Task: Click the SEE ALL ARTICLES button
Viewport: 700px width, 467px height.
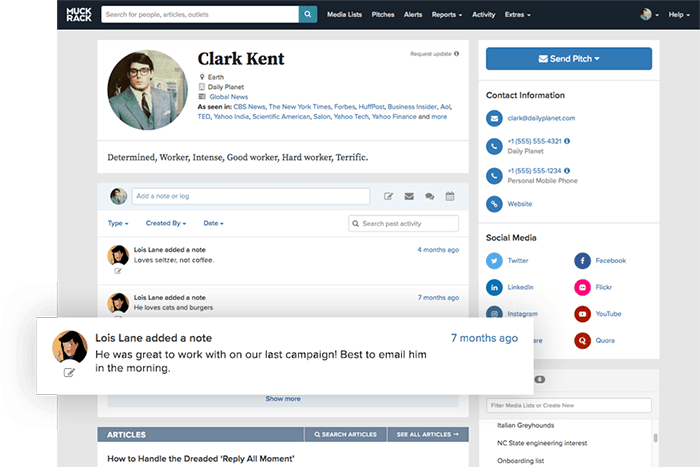Action: (428, 434)
